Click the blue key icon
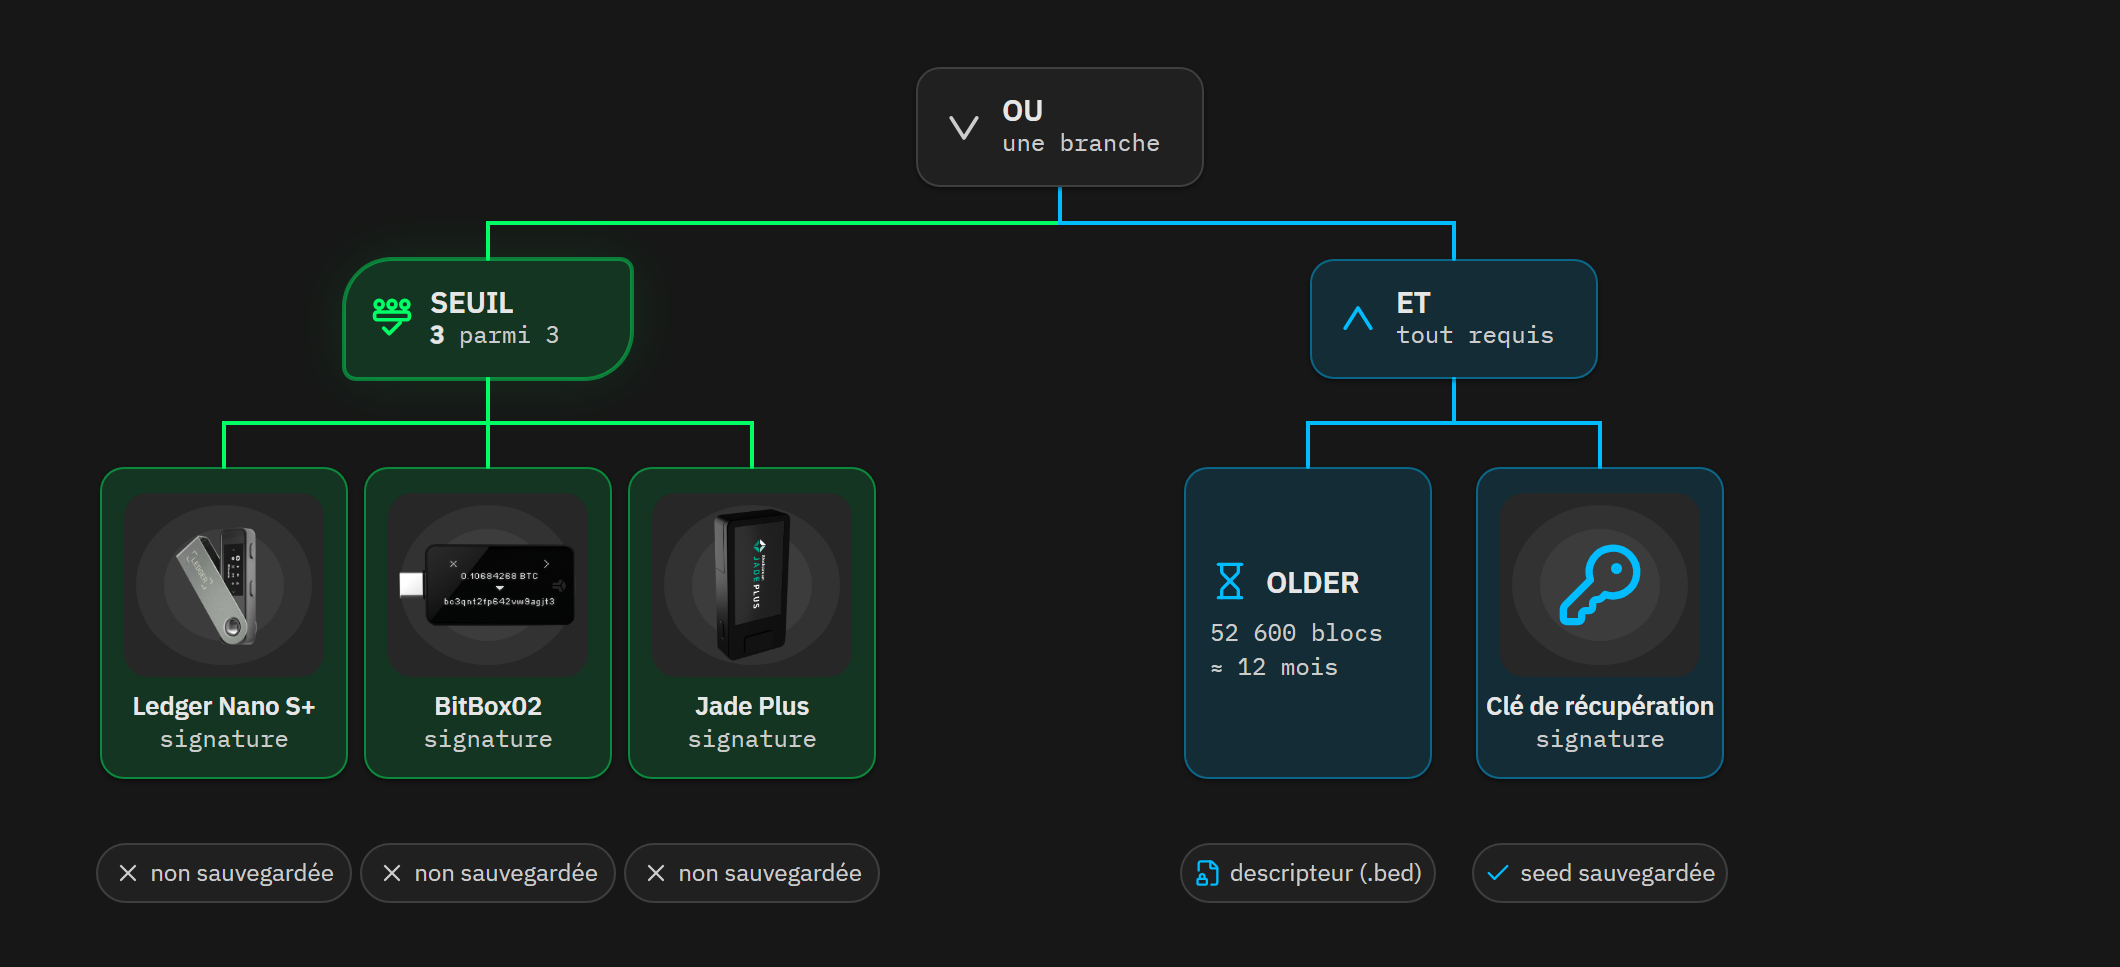2120x967 pixels. 1600,585
